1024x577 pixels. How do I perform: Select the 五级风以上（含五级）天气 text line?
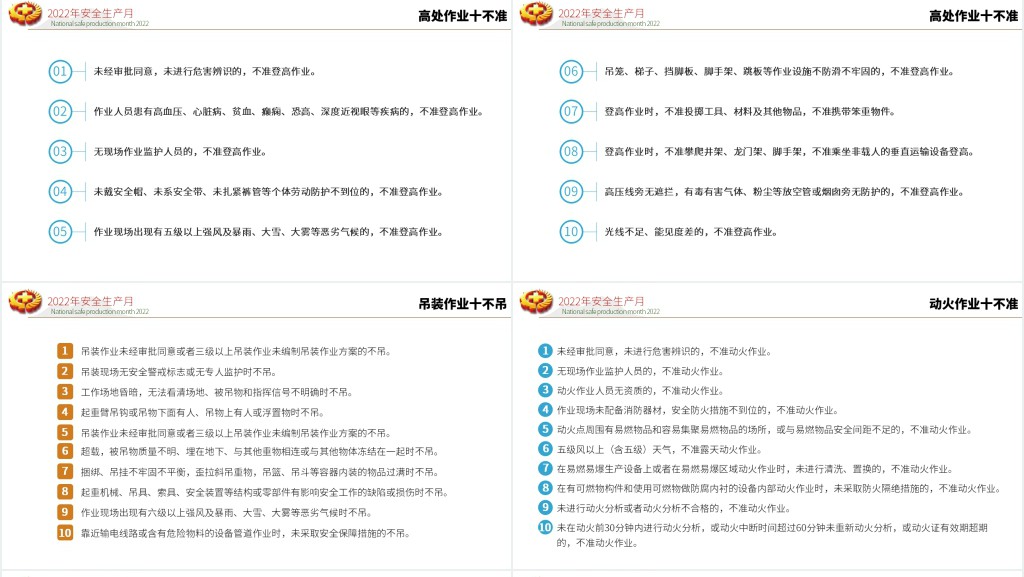click(x=658, y=449)
